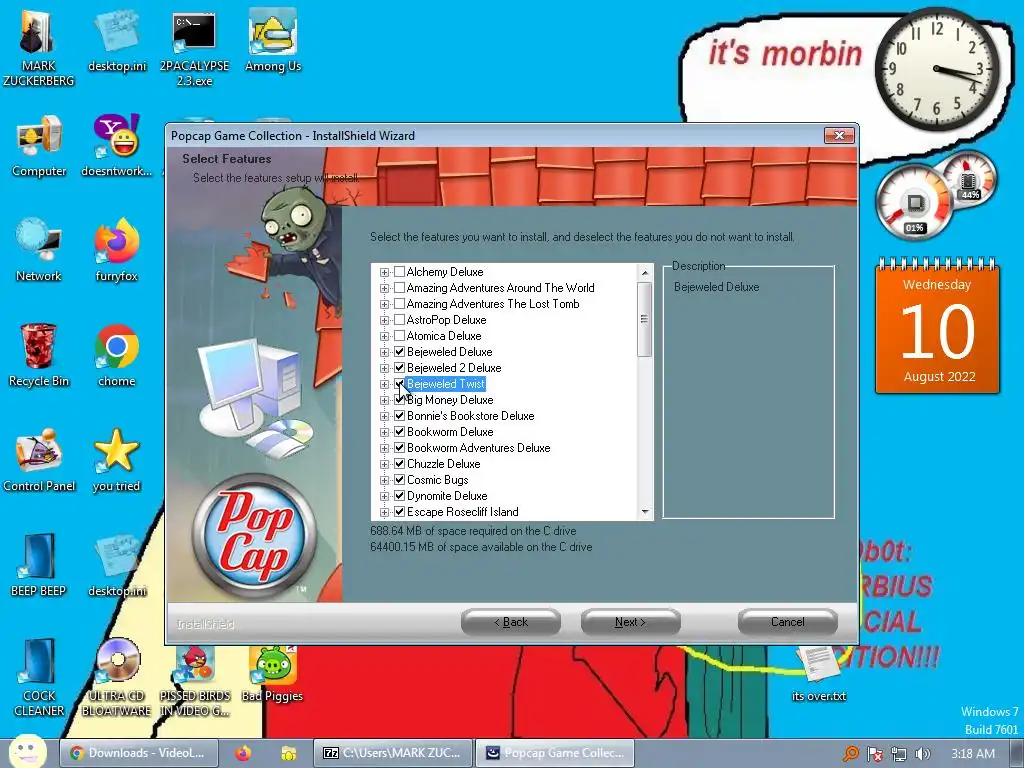Expand the Atomica Deluxe node
Viewport: 1024px width, 768px height.
pos(385,336)
